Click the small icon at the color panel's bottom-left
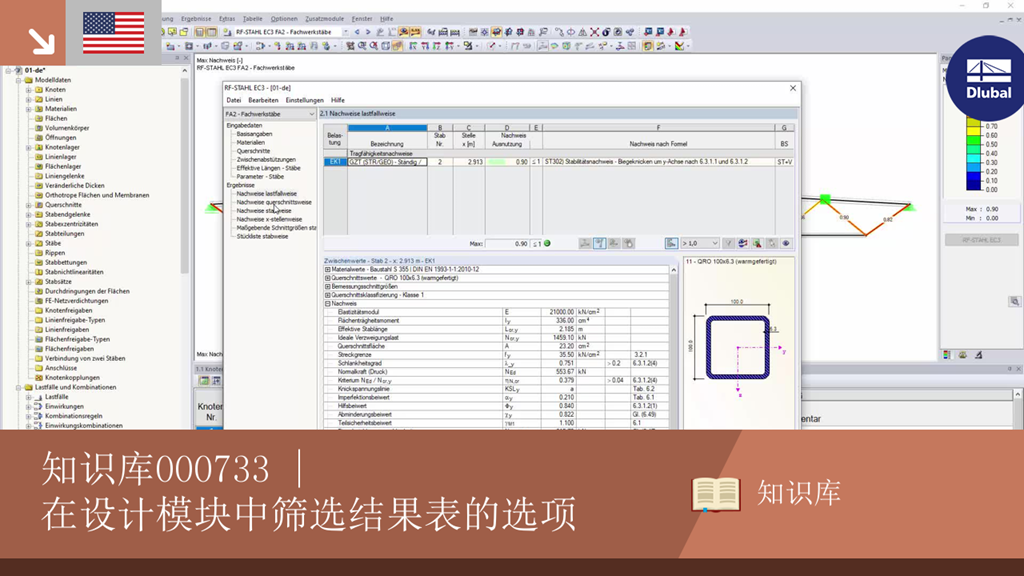 947,355
